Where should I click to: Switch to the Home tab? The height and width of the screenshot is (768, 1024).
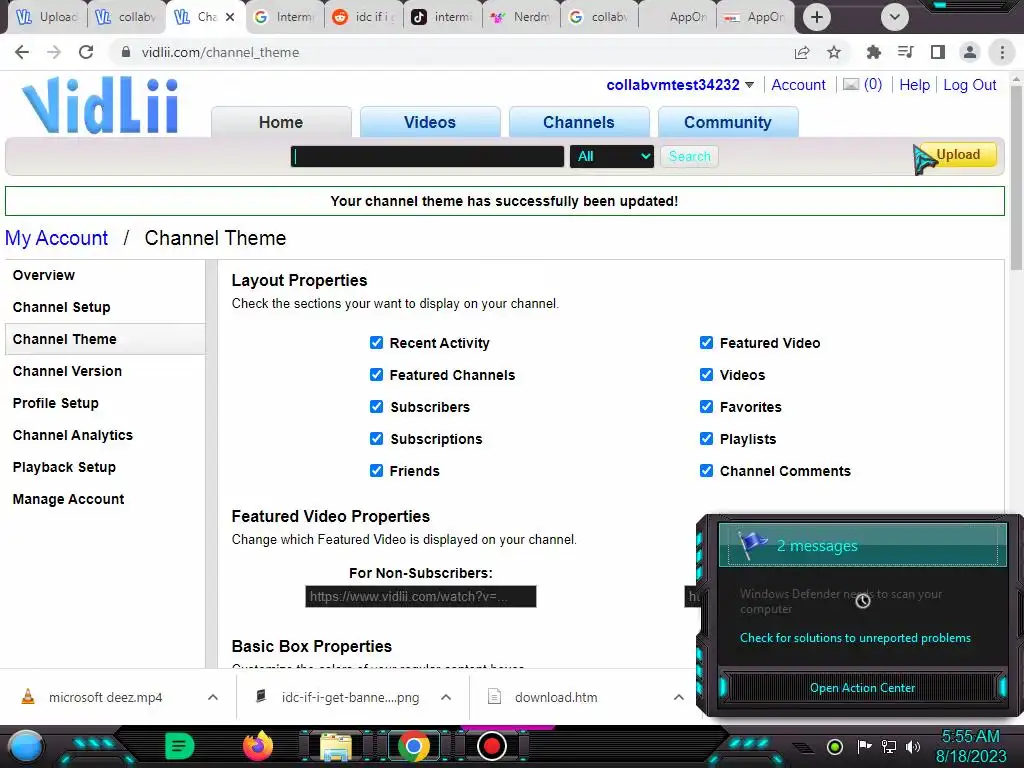click(x=281, y=122)
